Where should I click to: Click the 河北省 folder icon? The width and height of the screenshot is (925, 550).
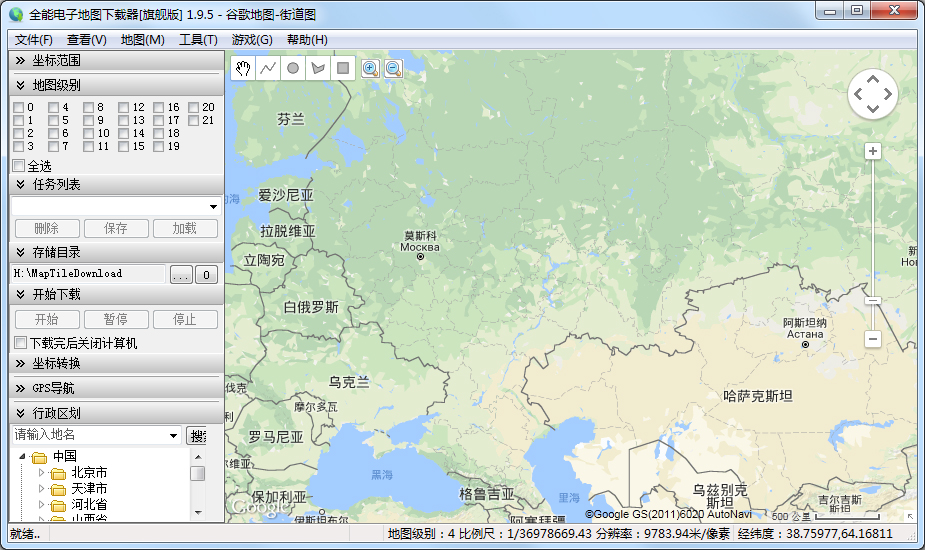58,505
